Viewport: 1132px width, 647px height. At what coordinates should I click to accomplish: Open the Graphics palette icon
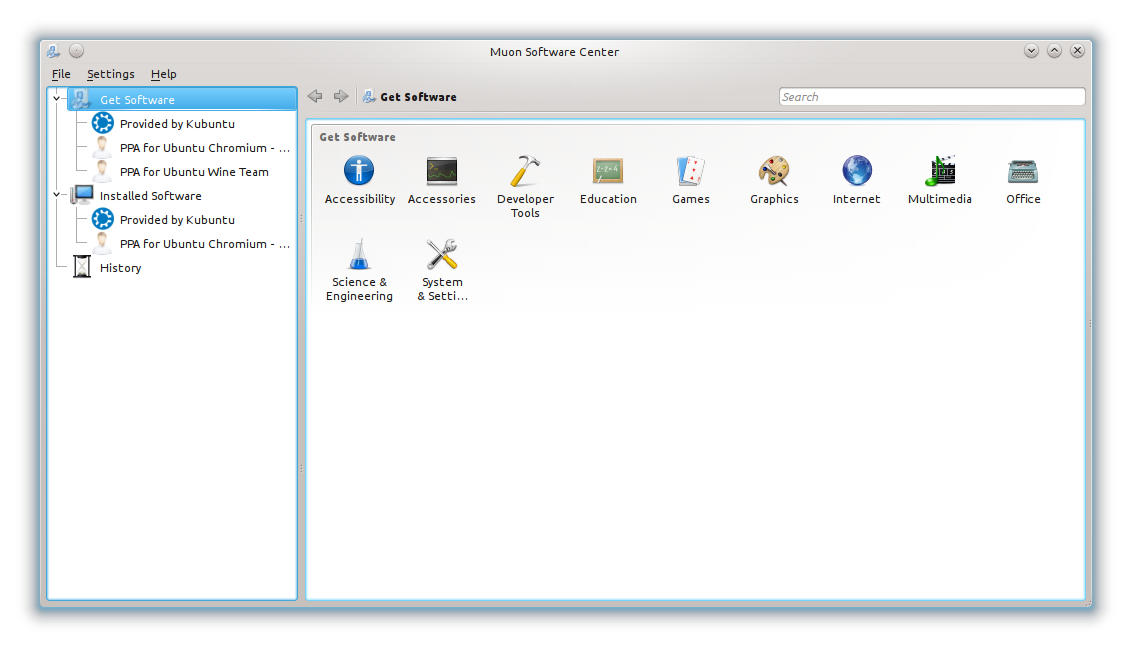tap(774, 171)
